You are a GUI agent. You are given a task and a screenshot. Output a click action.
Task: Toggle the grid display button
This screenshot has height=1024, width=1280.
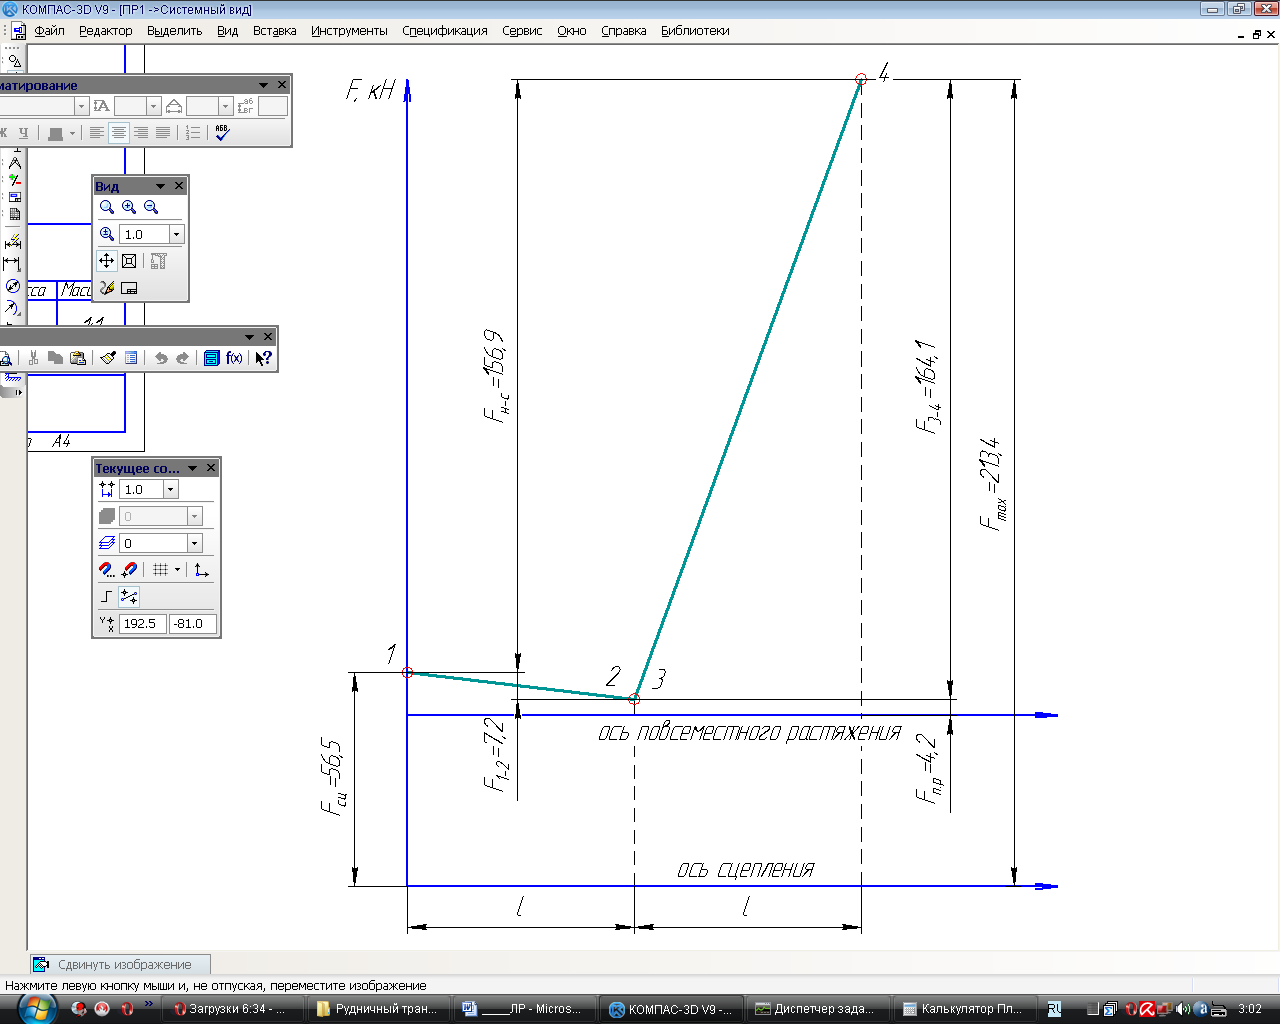[x=160, y=570]
